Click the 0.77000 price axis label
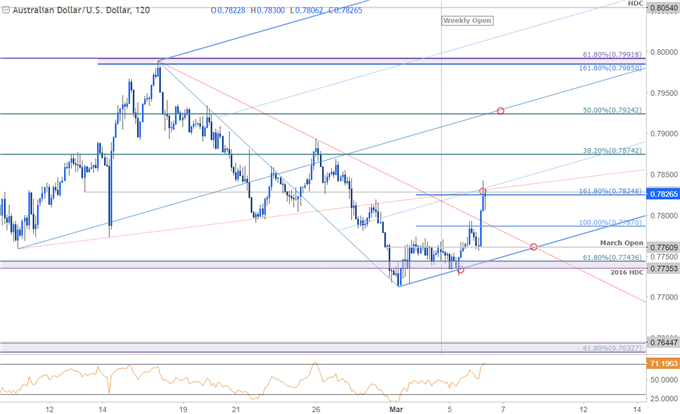 [663, 297]
